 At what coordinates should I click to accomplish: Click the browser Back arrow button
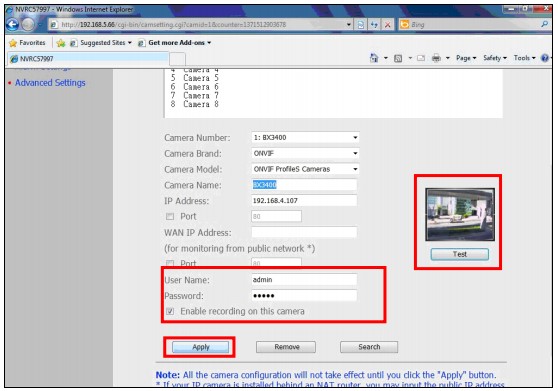(13, 24)
